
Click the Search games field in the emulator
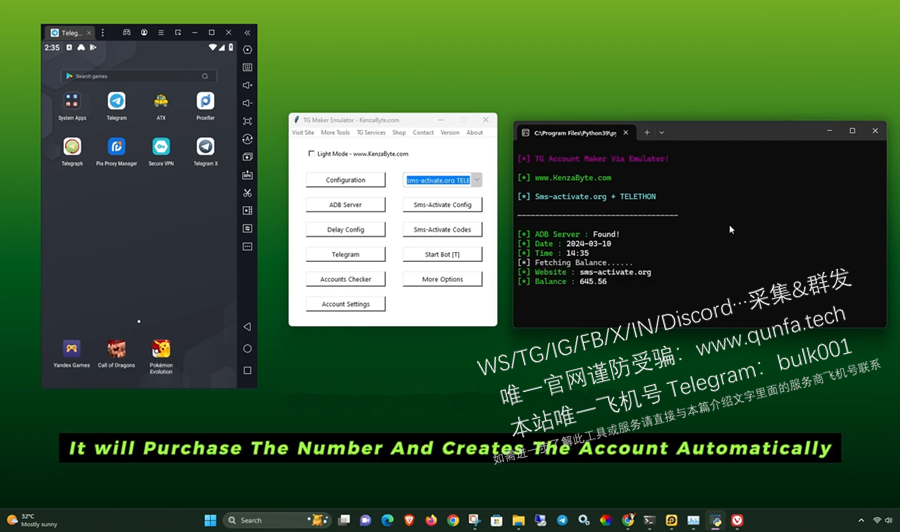click(138, 76)
